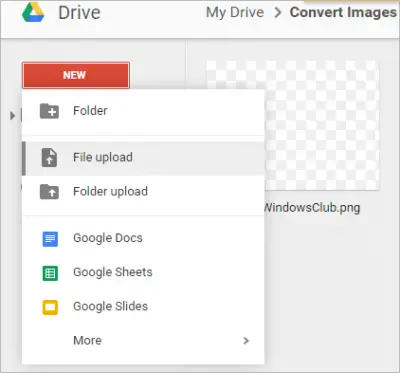Open the More submenu
This screenshot has height=373, width=400.
143,340
